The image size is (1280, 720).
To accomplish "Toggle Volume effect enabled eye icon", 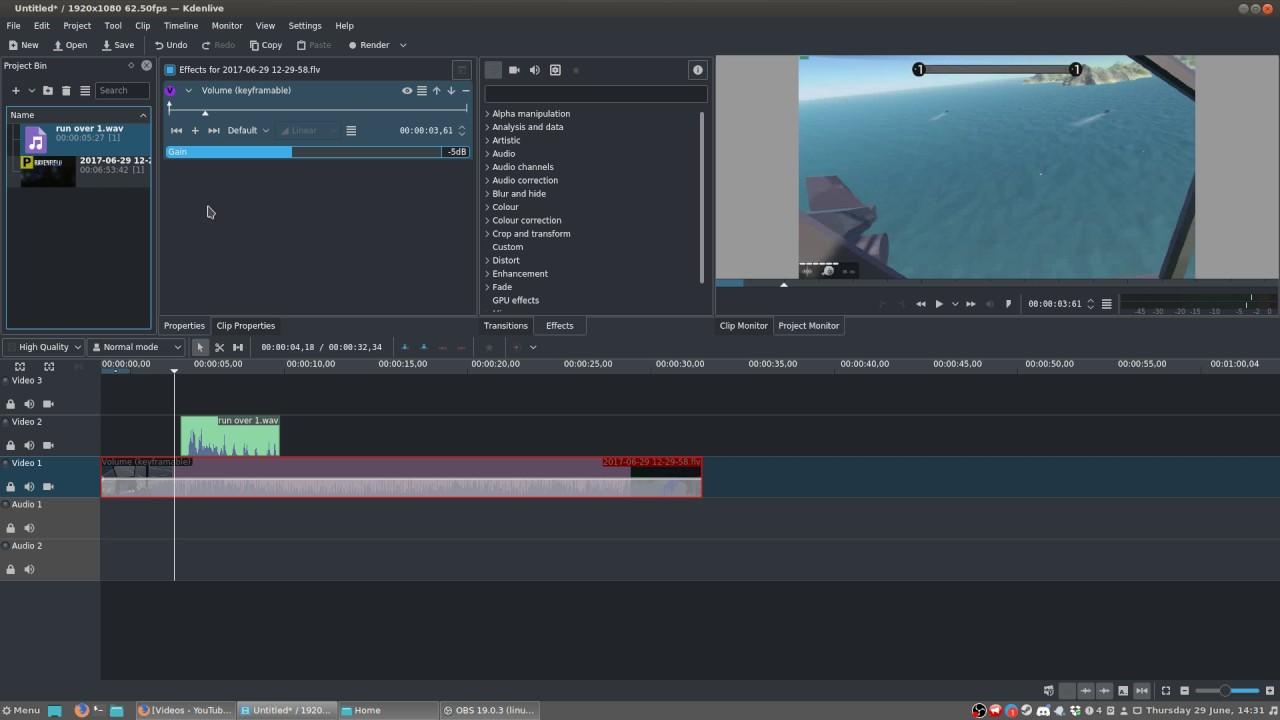I will click(x=407, y=90).
